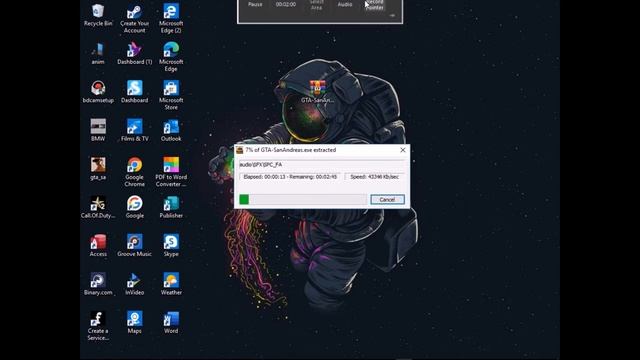Pause the screen recording

[x=255, y=4]
